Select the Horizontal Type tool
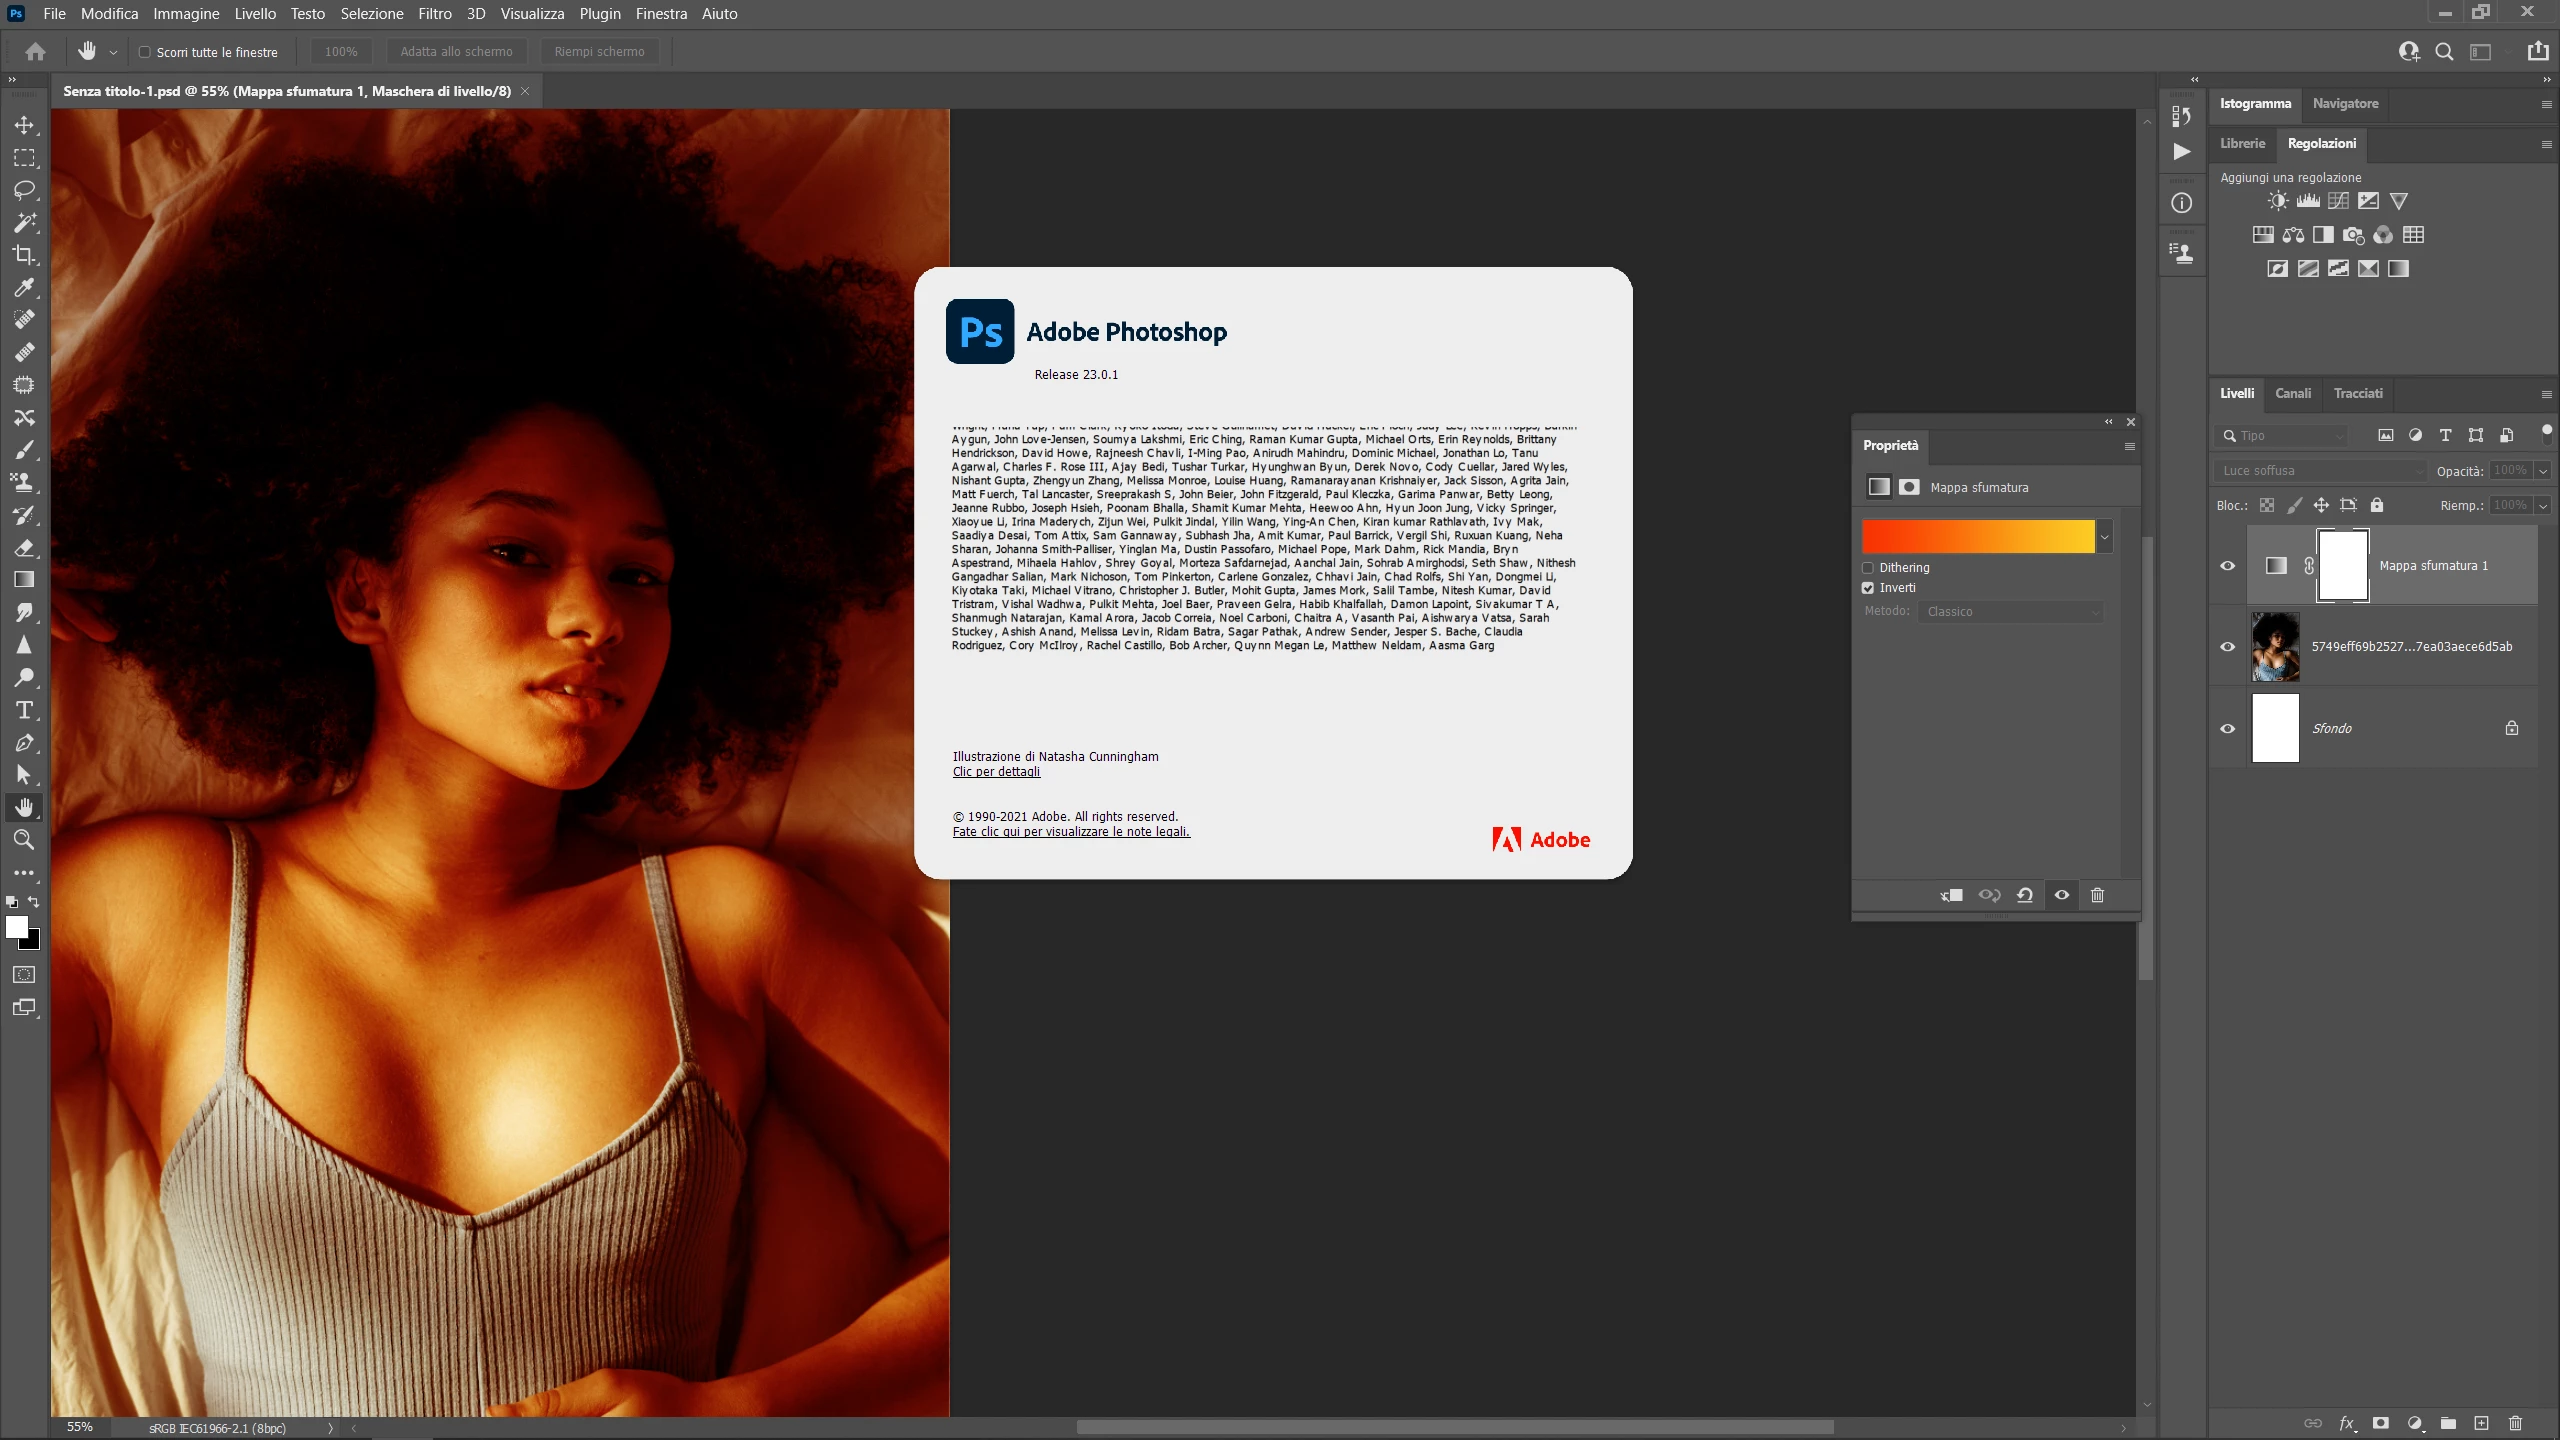This screenshot has width=2560, height=1440. 24,710
